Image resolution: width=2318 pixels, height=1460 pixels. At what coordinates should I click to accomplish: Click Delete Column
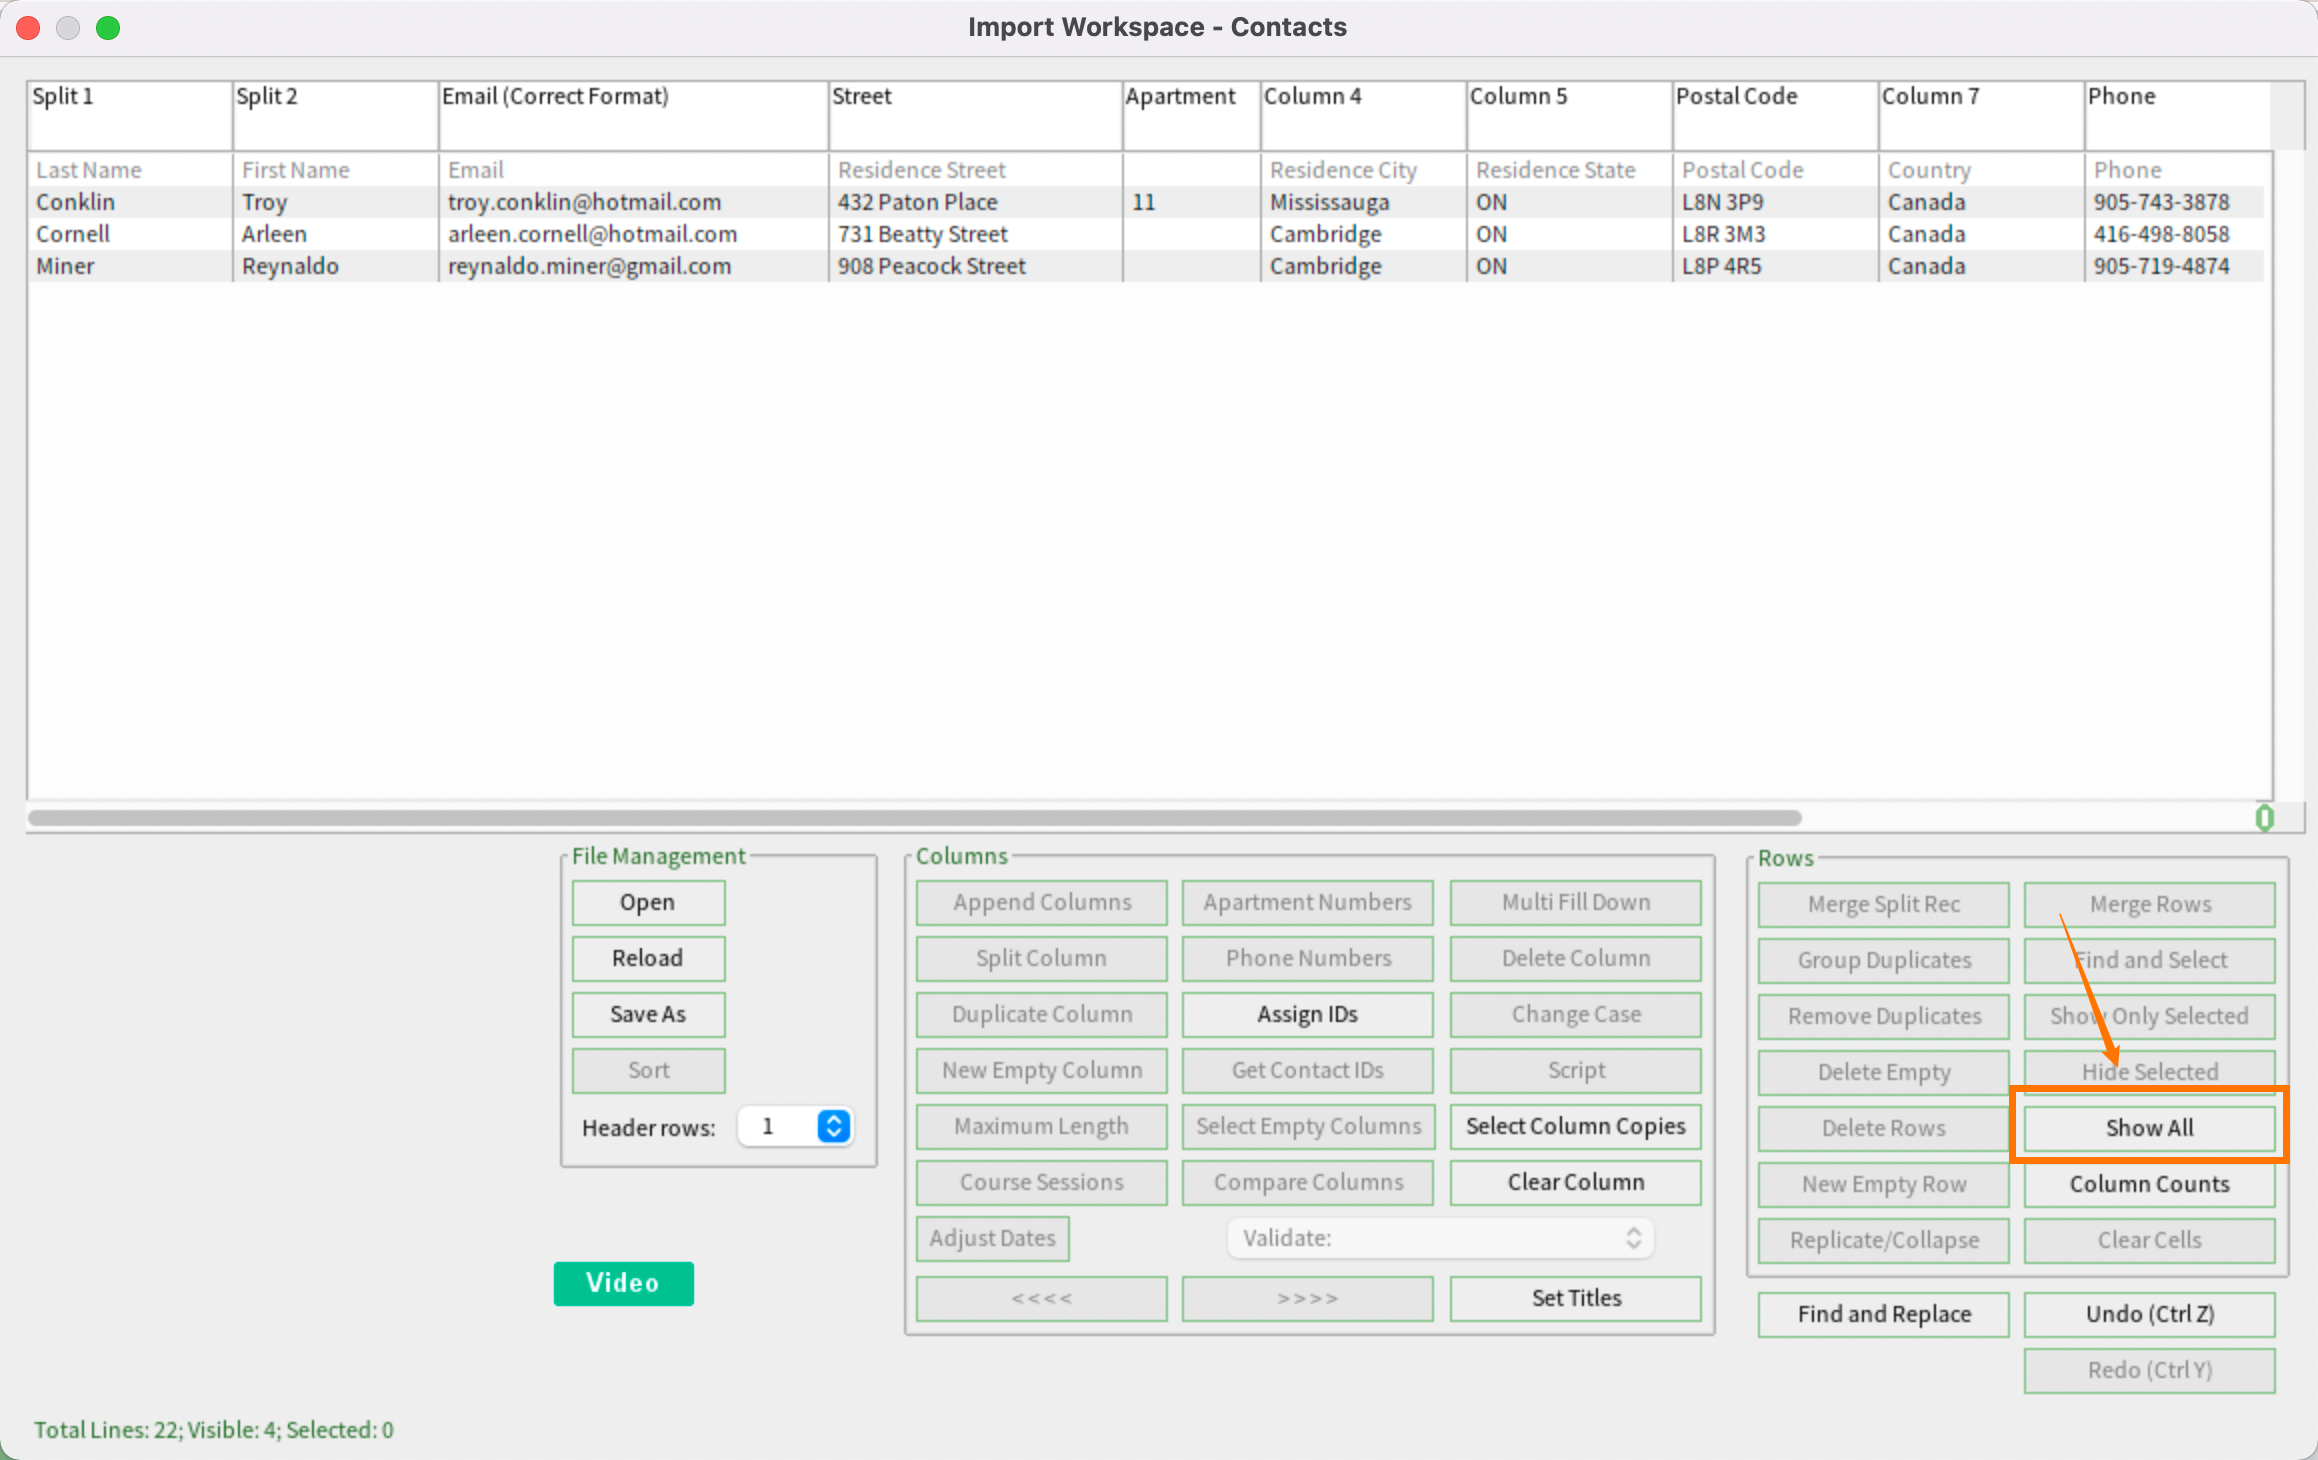coord(1576,959)
